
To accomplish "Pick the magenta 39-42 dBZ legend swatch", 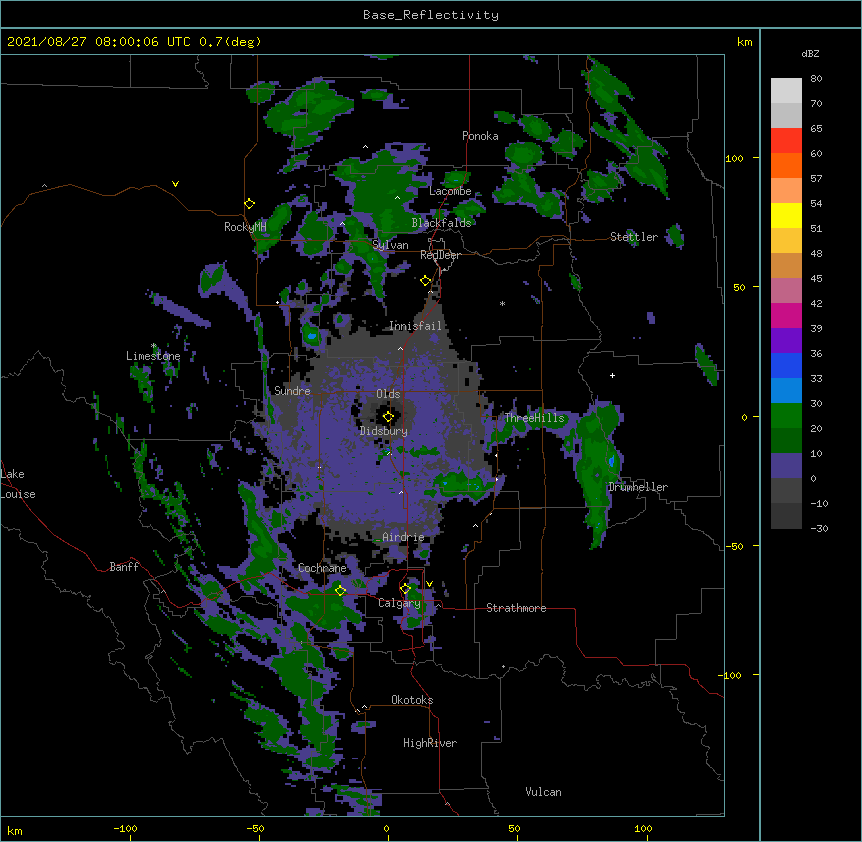I will [x=786, y=316].
